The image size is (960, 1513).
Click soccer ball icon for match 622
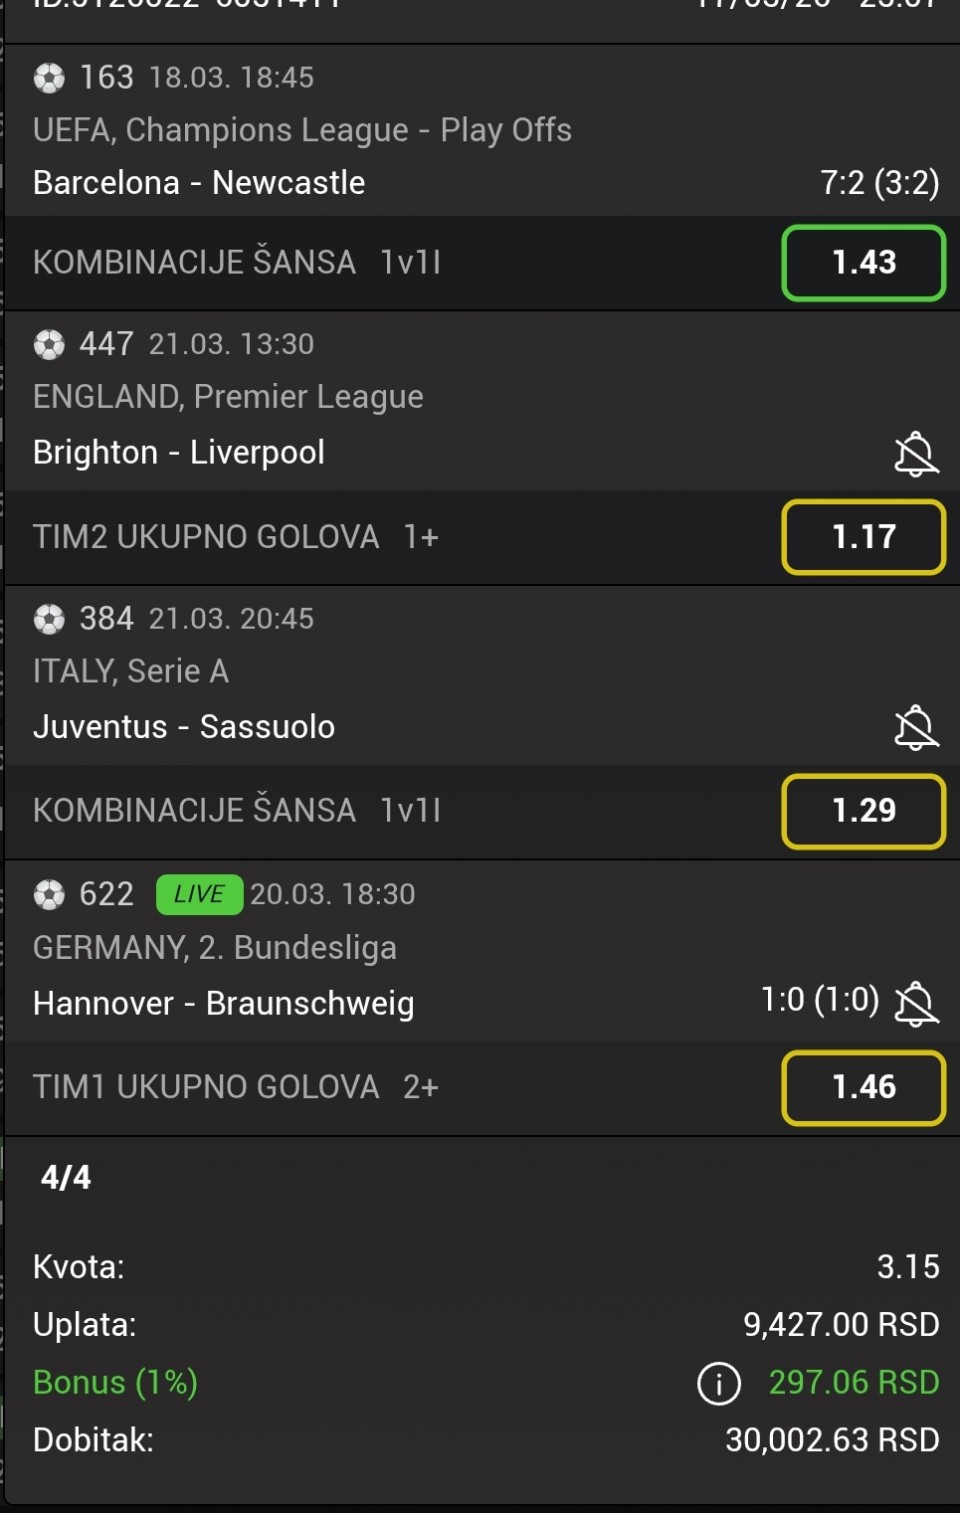49,894
